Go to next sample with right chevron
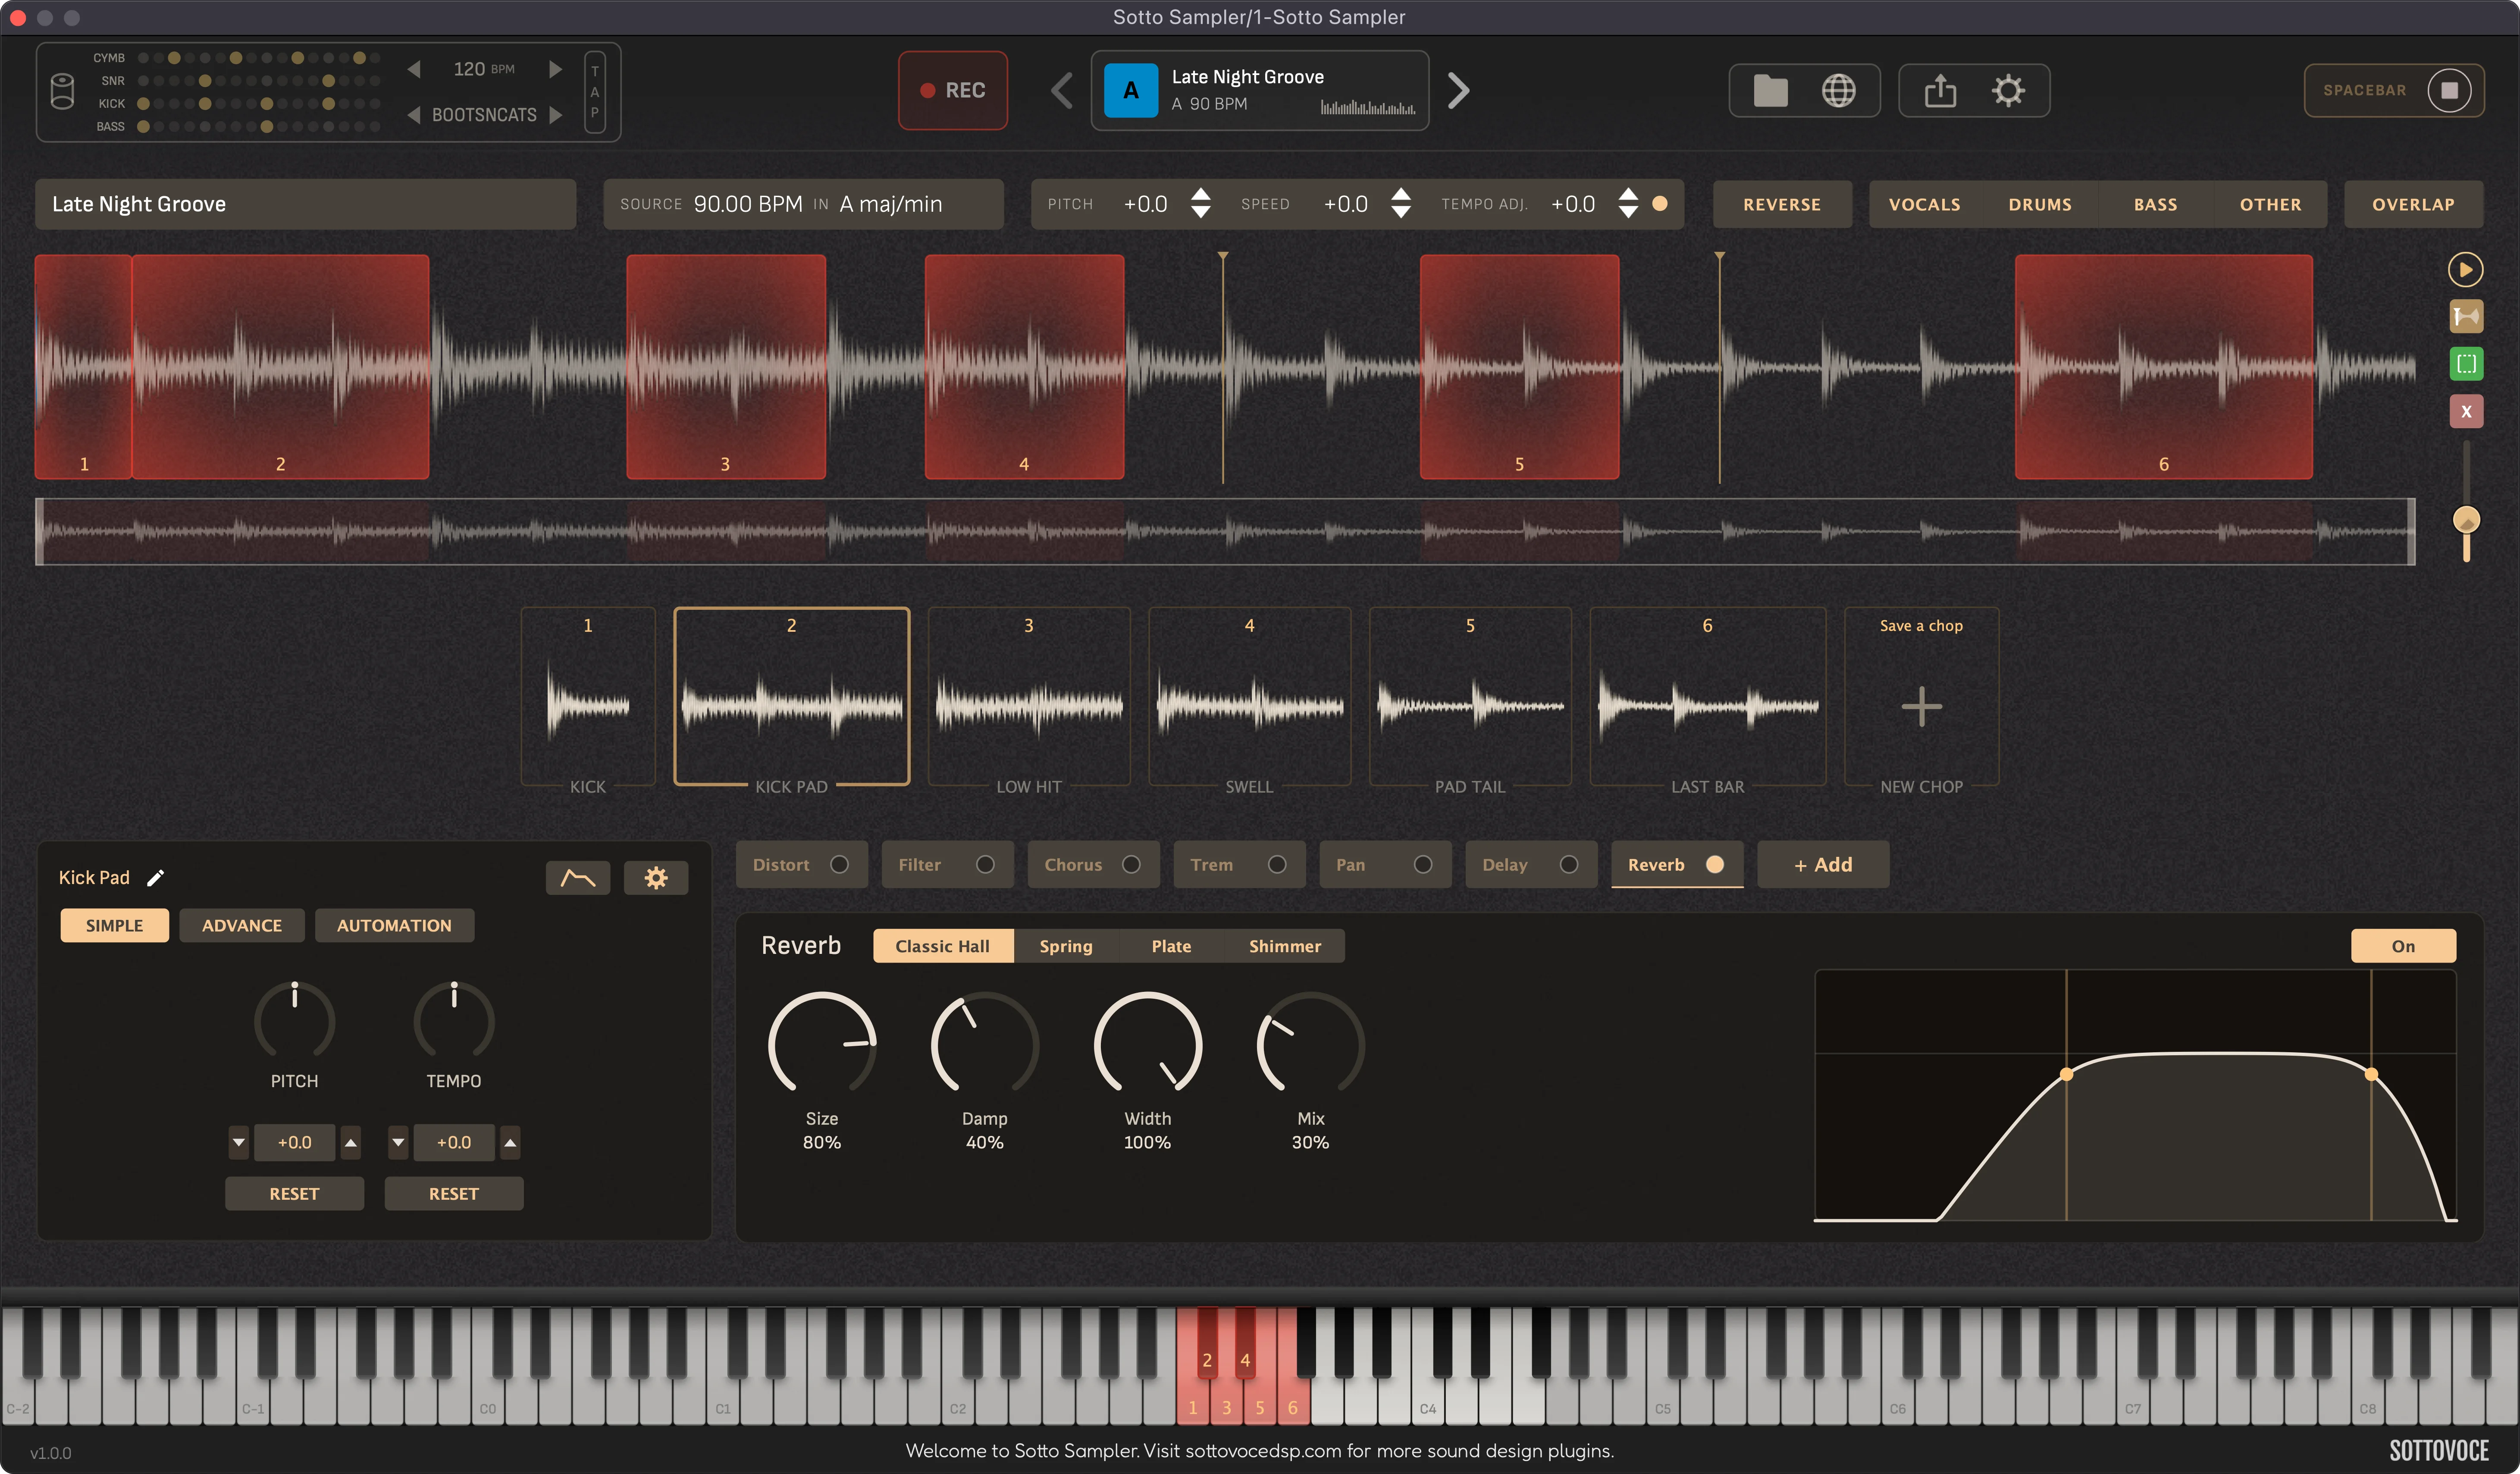The width and height of the screenshot is (2520, 1474). click(x=1459, y=91)
